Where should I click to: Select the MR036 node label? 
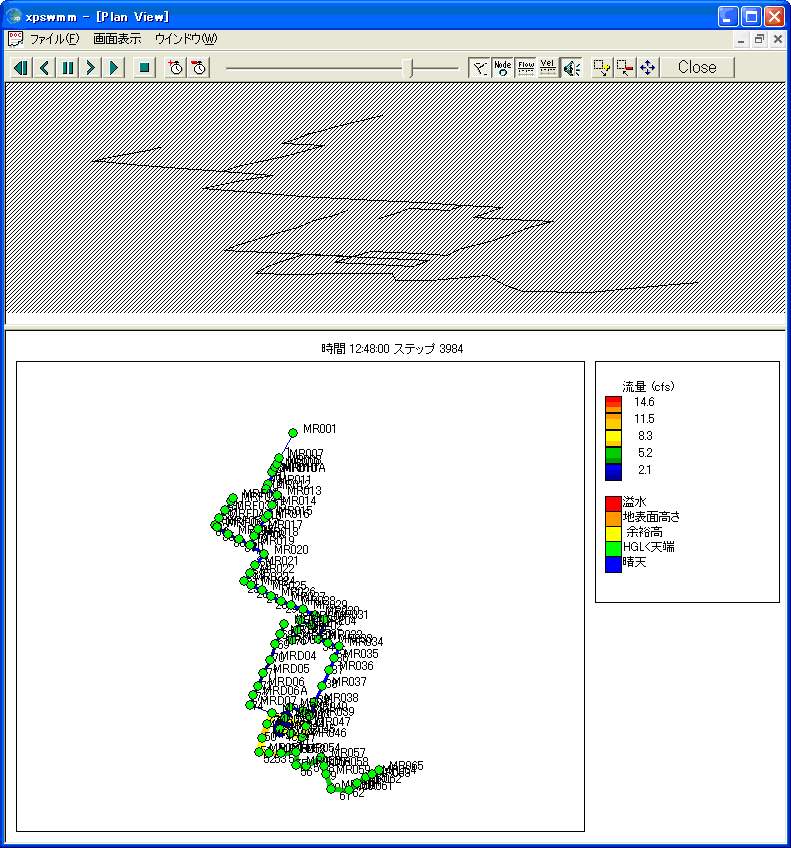point(356,666)
